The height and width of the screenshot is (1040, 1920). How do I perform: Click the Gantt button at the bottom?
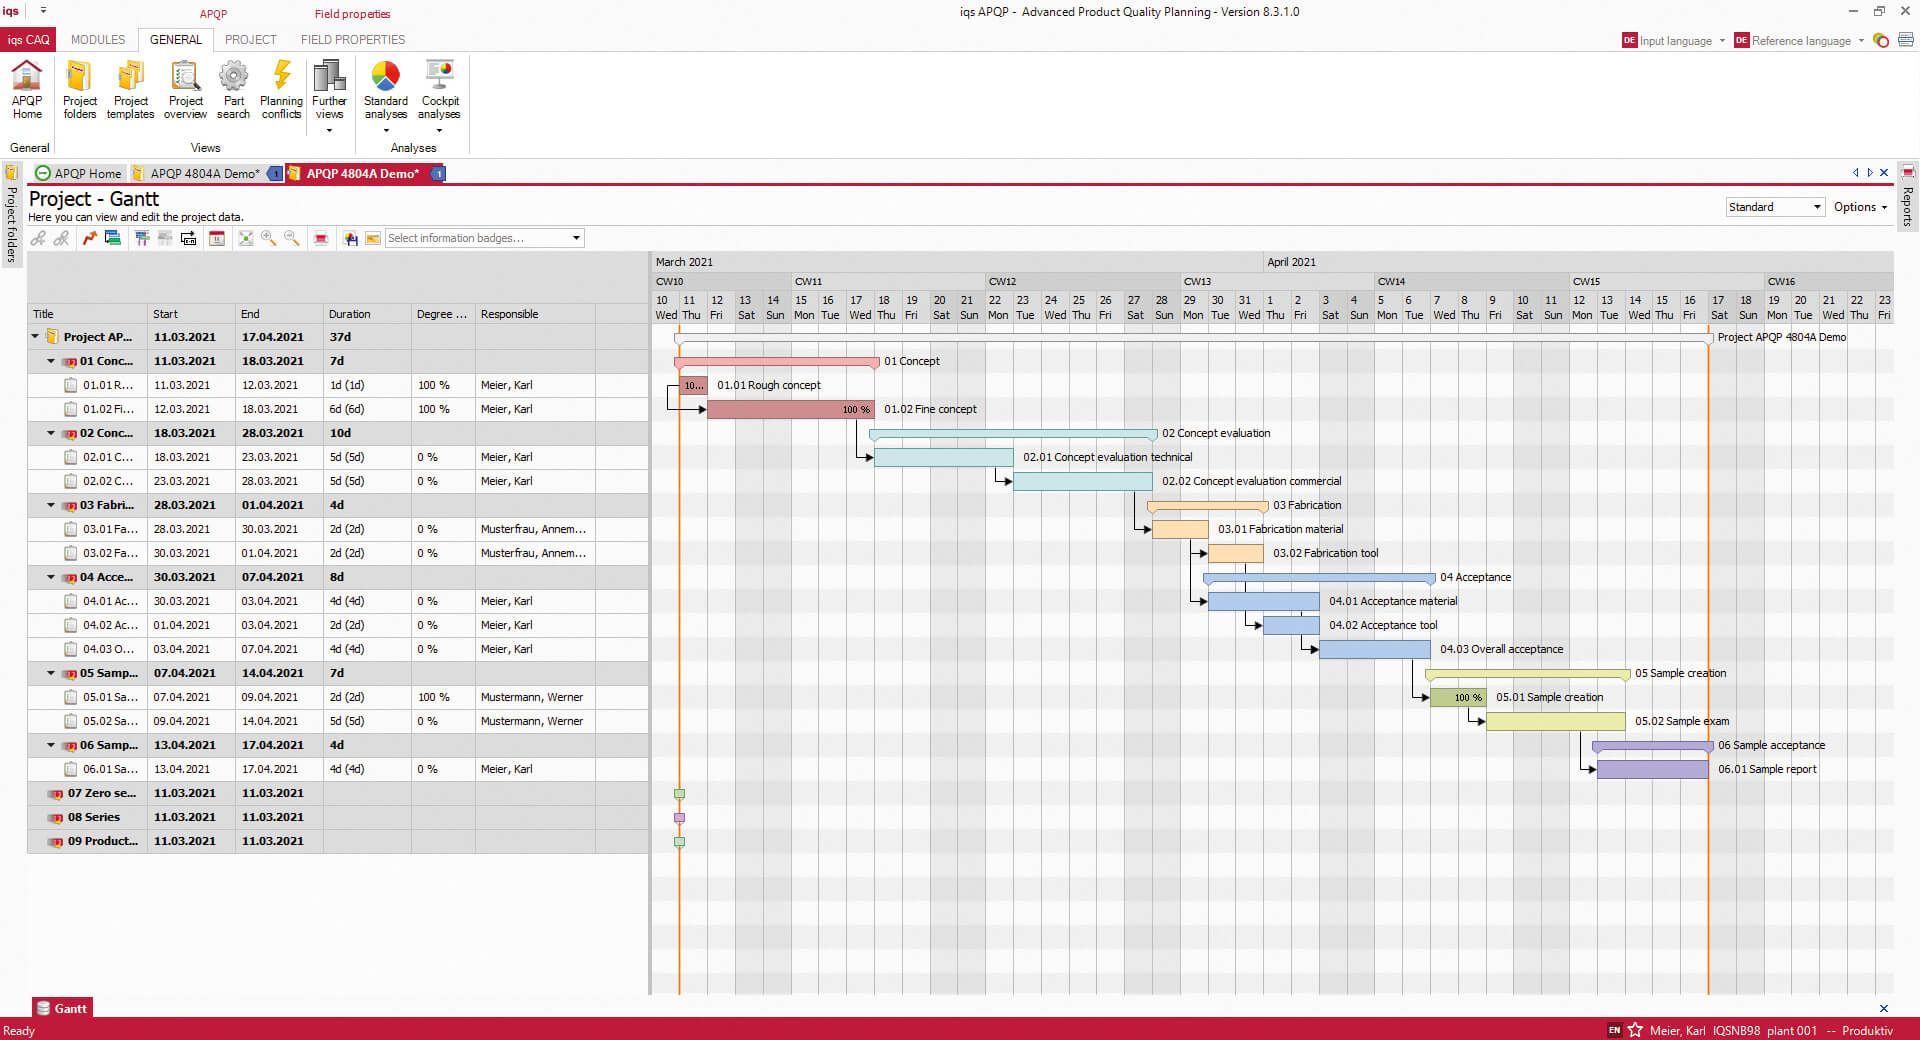pyautogui.click(x=62, y=1008)
